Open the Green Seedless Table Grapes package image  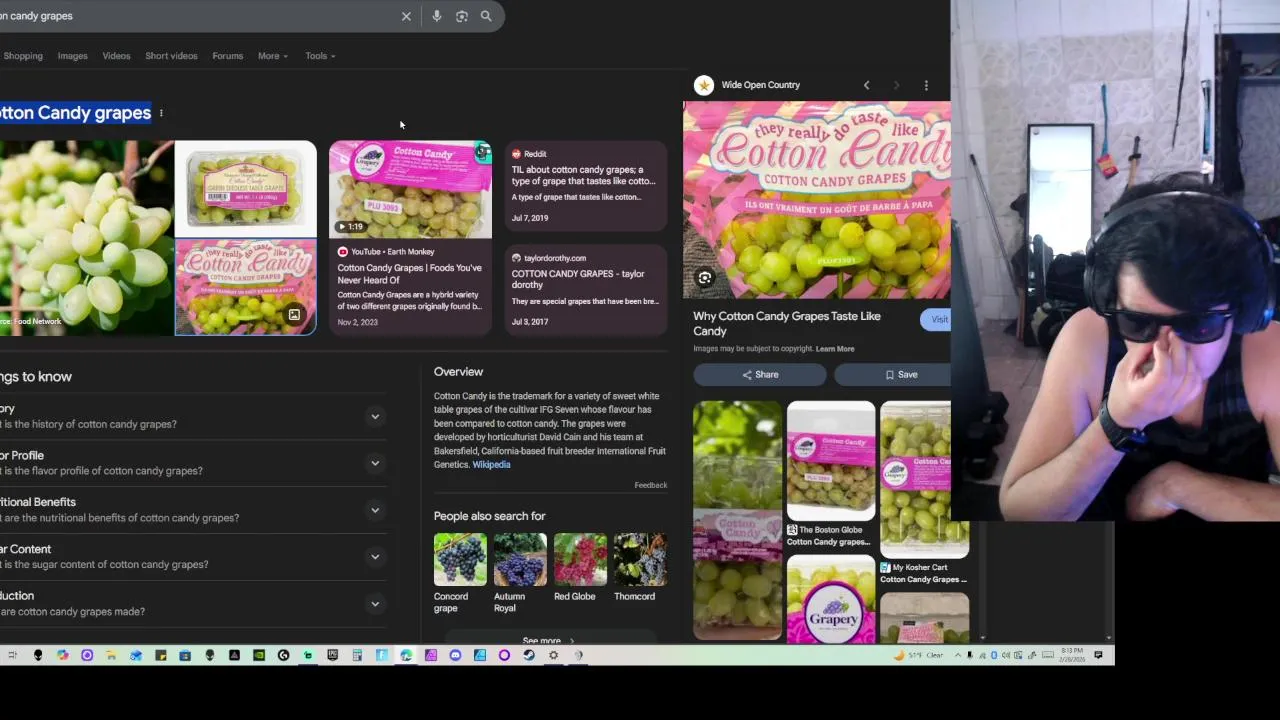tap(246, 189)
